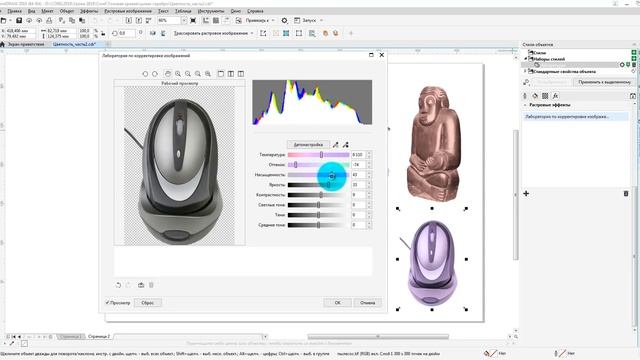Screen dimensions: 640x360
Task: Switch to Full preview single-pane view icon
Action: coord(221,74)
